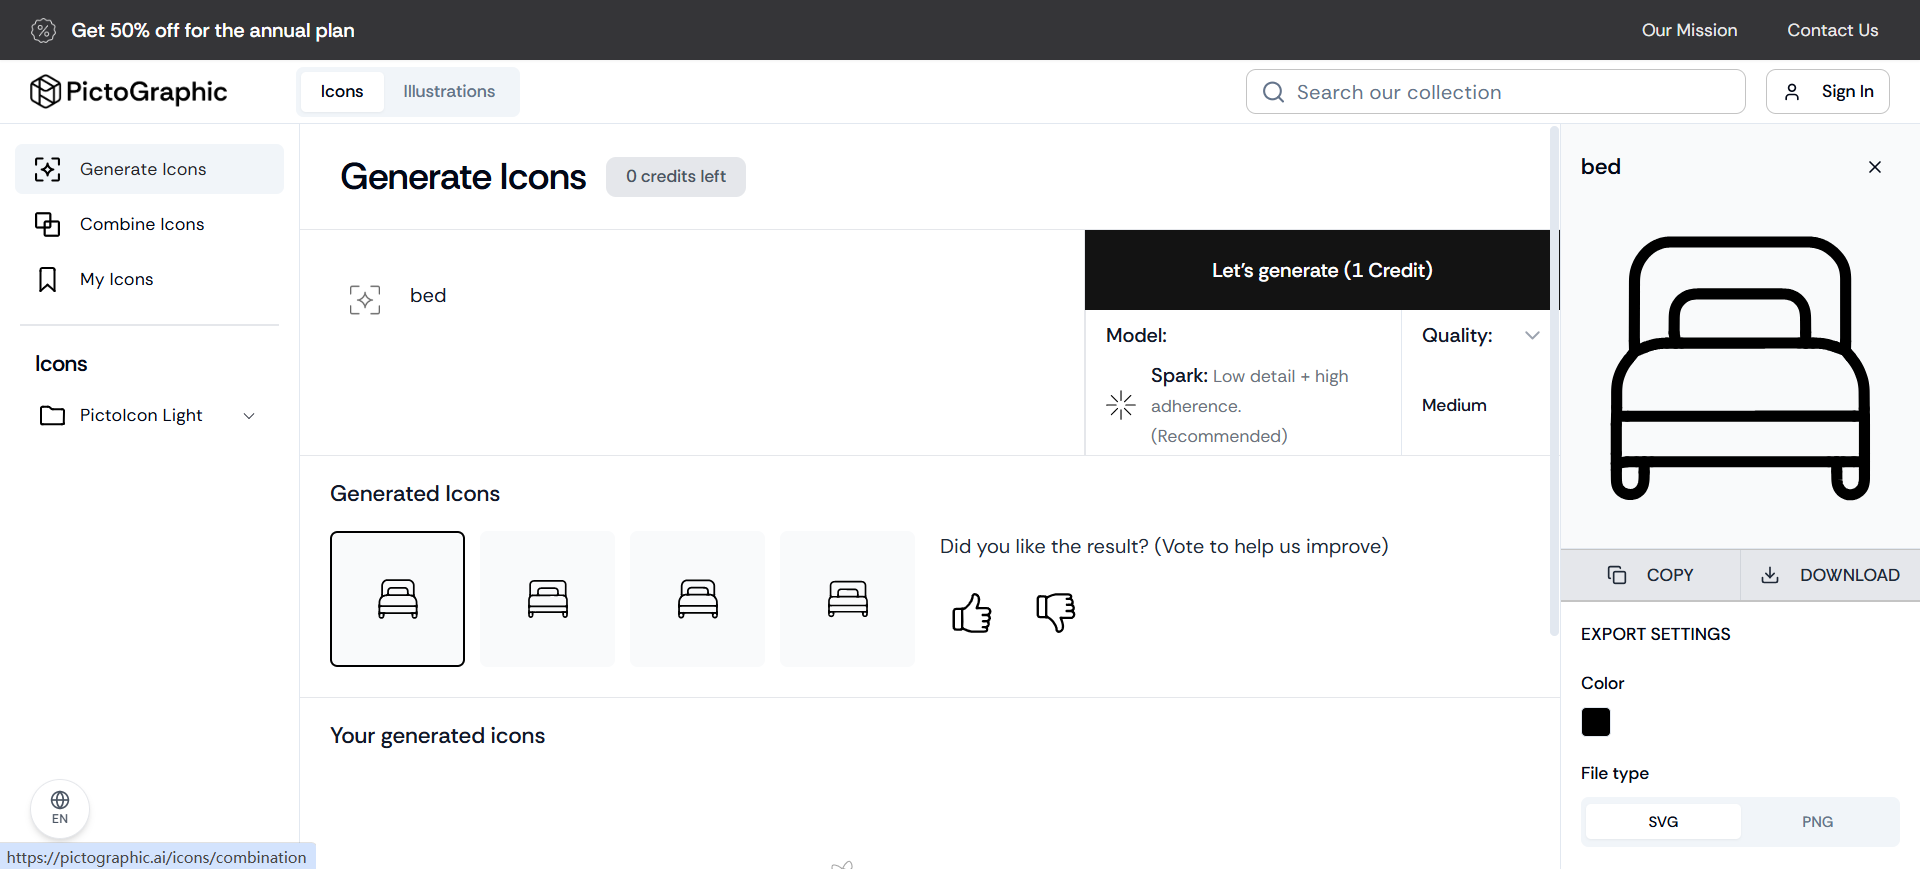Select the Icons tab
Viewport: 1920px width, 869px height.
pos(342,91)
